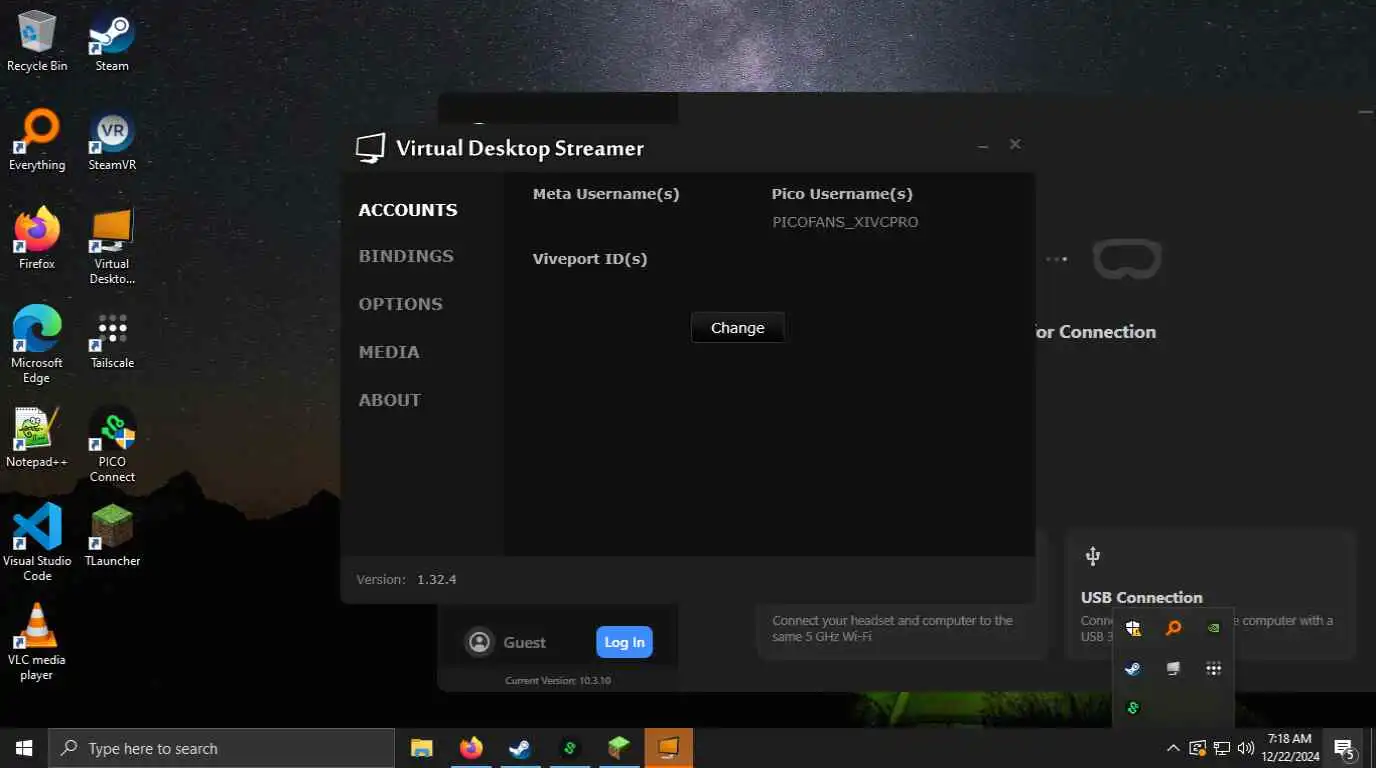Click the Version 1.32.4 label
The image size is (1376, 768).
pos(406,580)
